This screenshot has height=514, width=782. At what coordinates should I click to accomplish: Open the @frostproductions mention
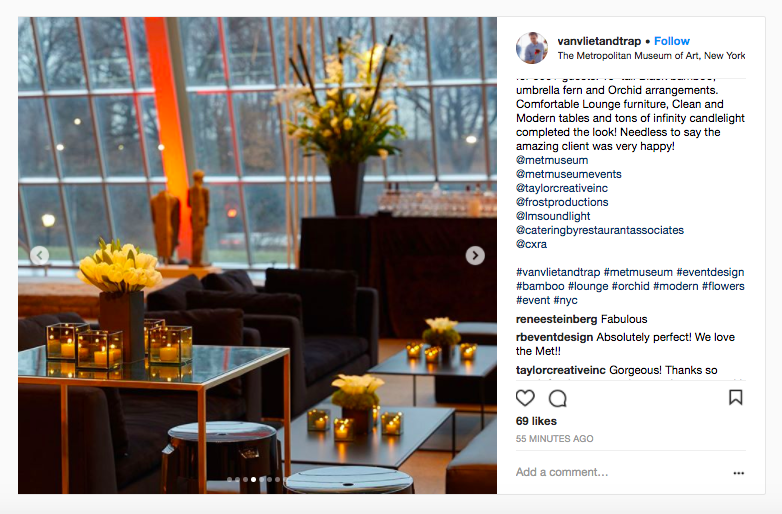click(562, 202)
